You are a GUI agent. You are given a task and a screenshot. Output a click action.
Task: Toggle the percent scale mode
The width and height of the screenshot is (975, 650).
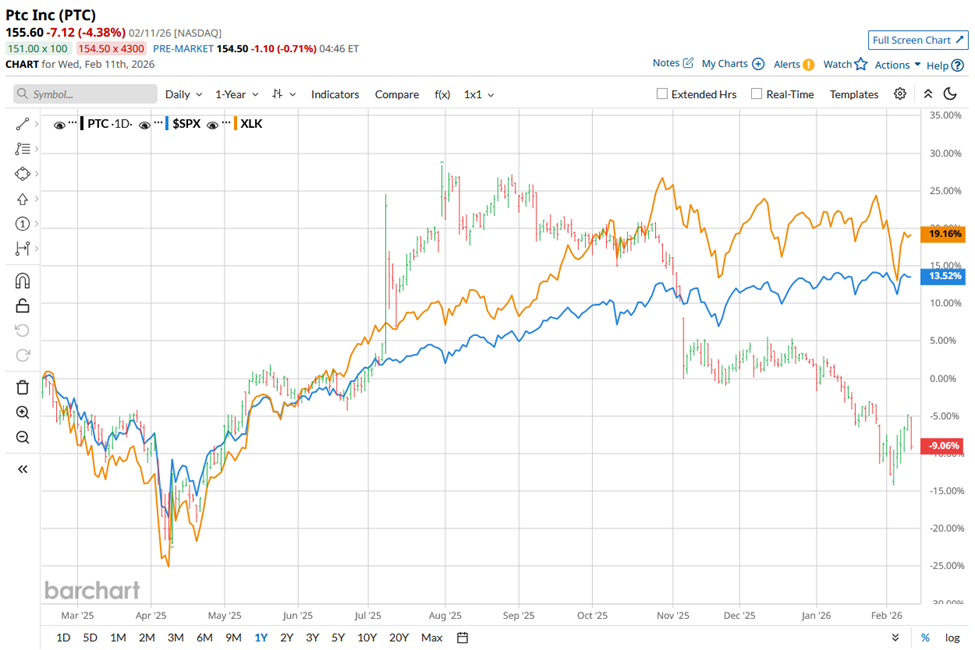(x=925, y=638)
